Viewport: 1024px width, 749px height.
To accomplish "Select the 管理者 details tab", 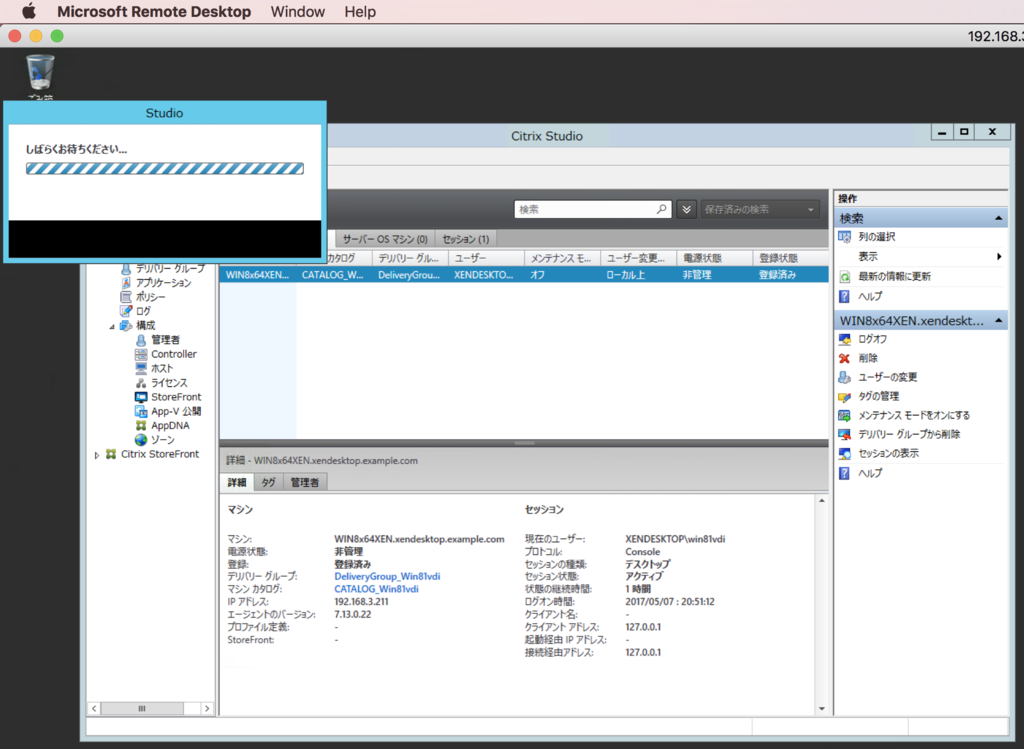I will pos(305,483).
